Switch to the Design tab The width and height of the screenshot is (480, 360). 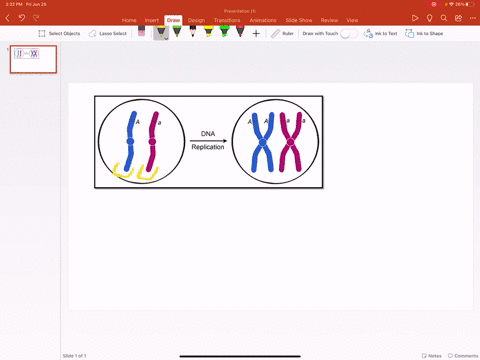196,20
